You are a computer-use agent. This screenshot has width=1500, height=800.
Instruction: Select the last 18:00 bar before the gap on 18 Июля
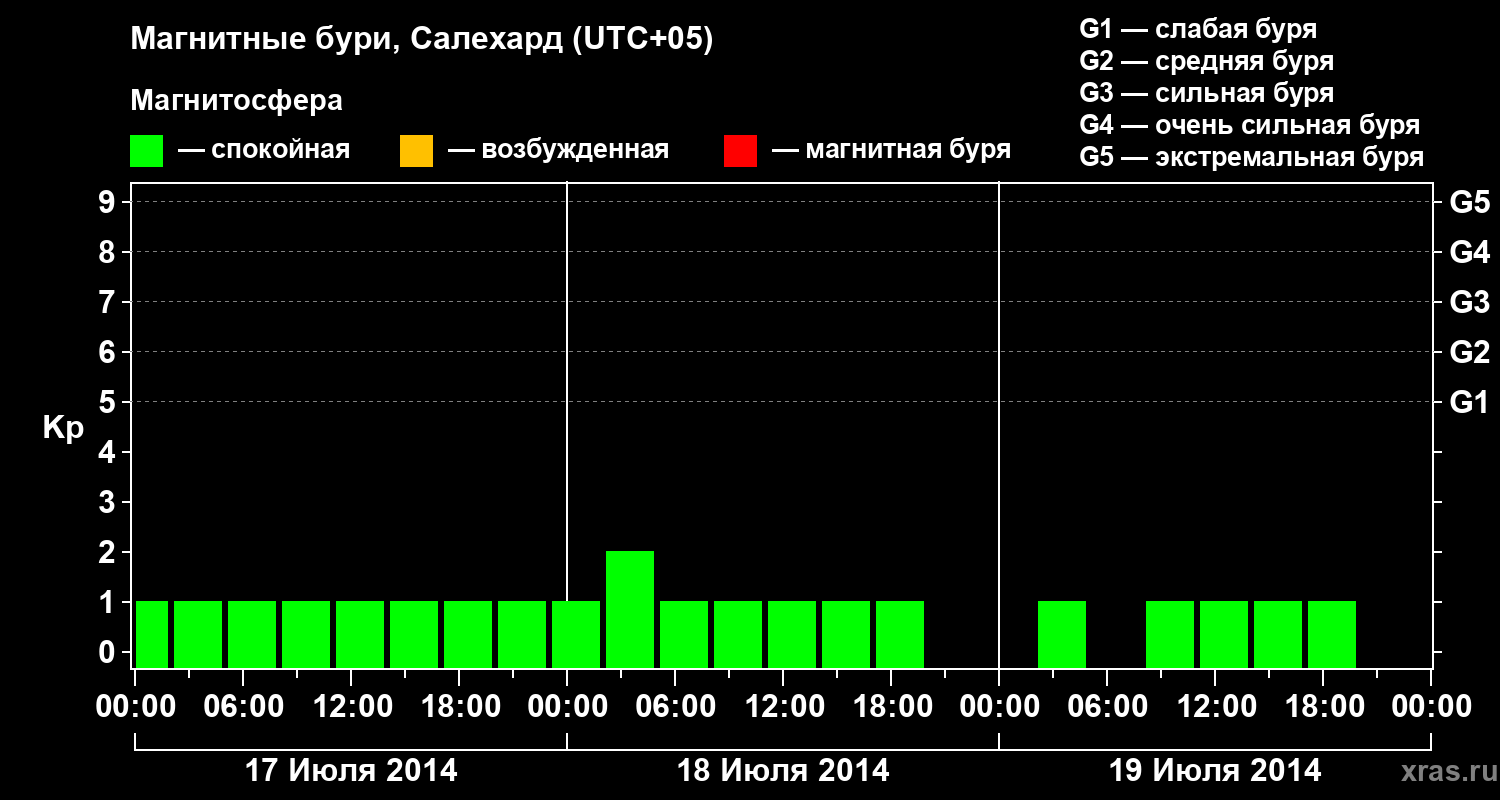(x=900, y=634)
